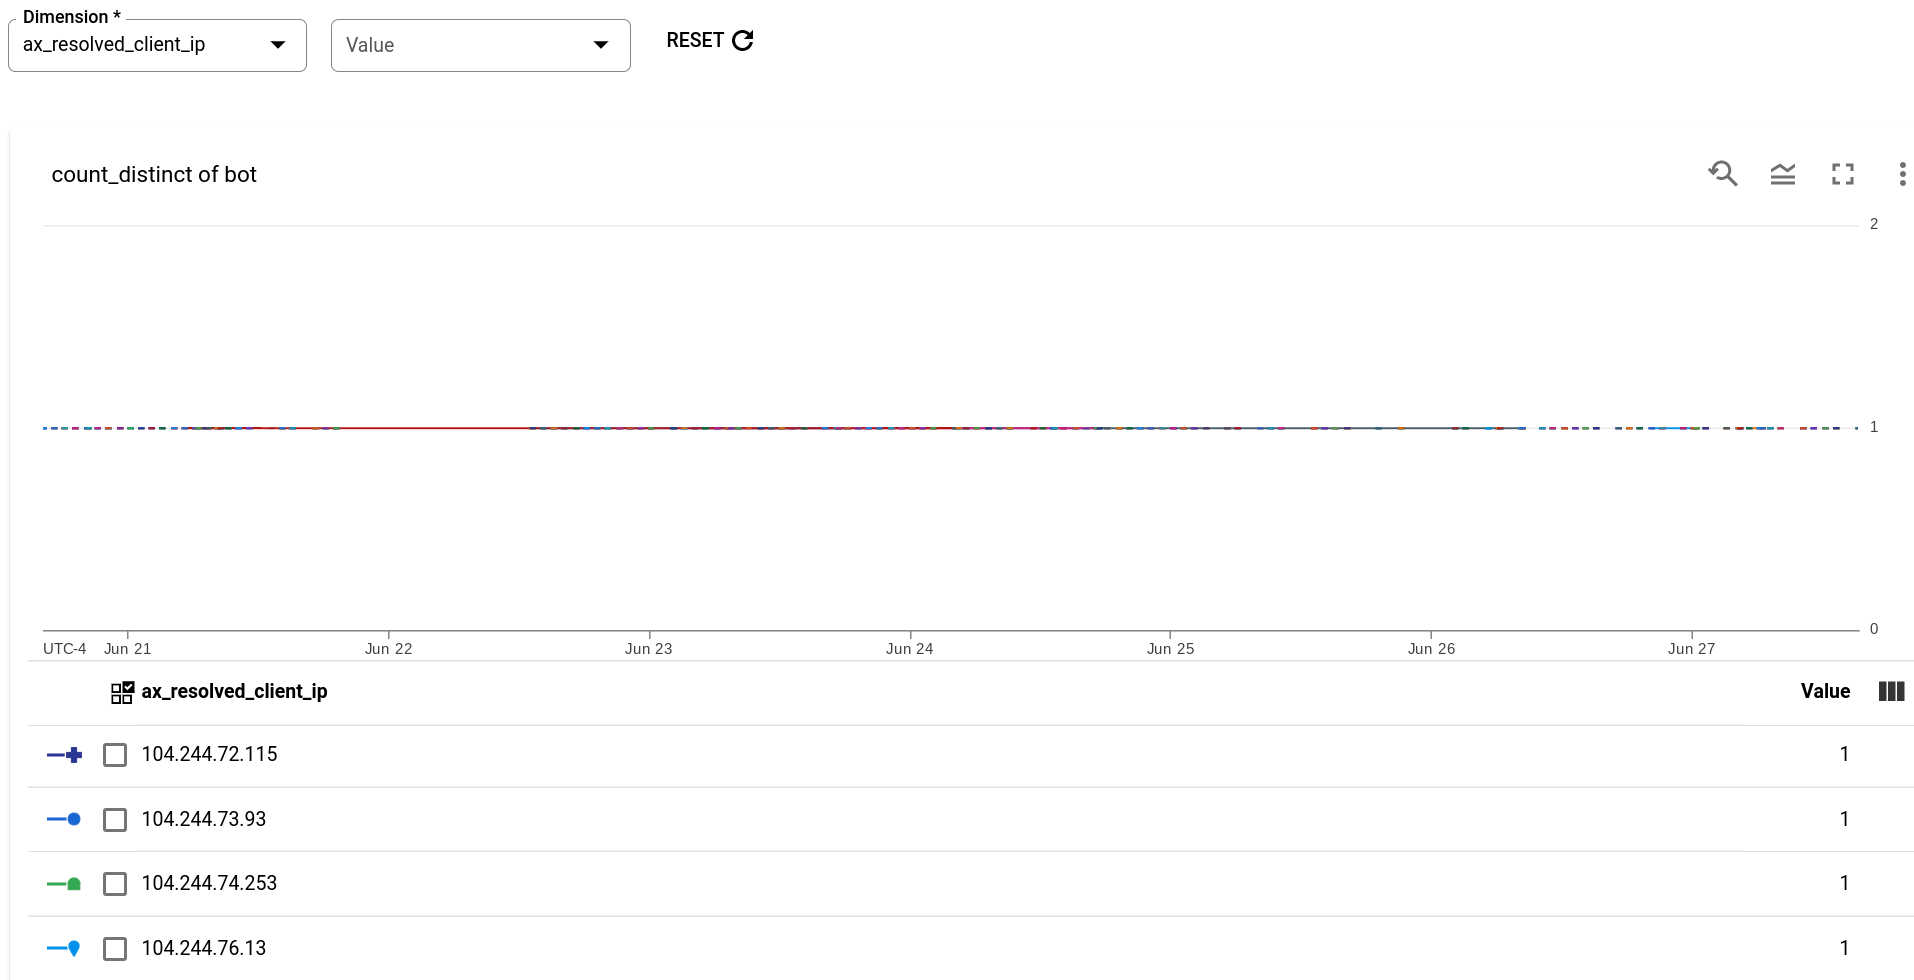Expand the ax_resolved_client_ip selector arrow
Viewport: 1914px width, 980px height.
pyautogui.click(x=277, y=45)
